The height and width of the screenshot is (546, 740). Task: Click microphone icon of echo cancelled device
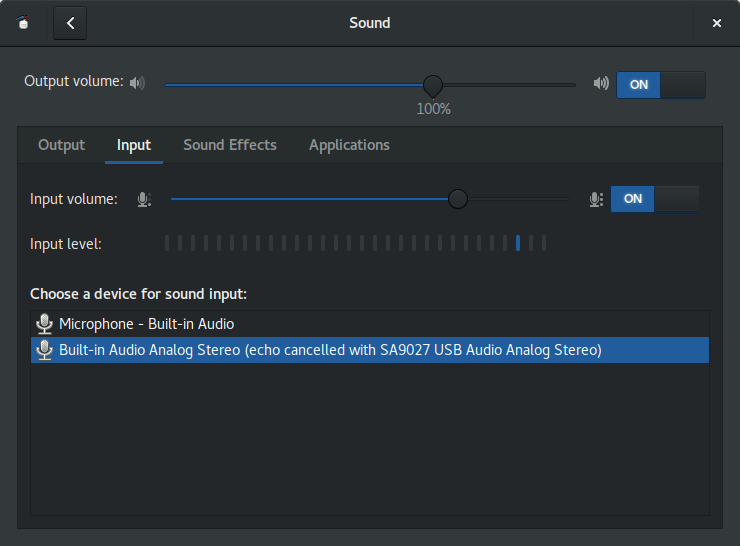(44, 350)
